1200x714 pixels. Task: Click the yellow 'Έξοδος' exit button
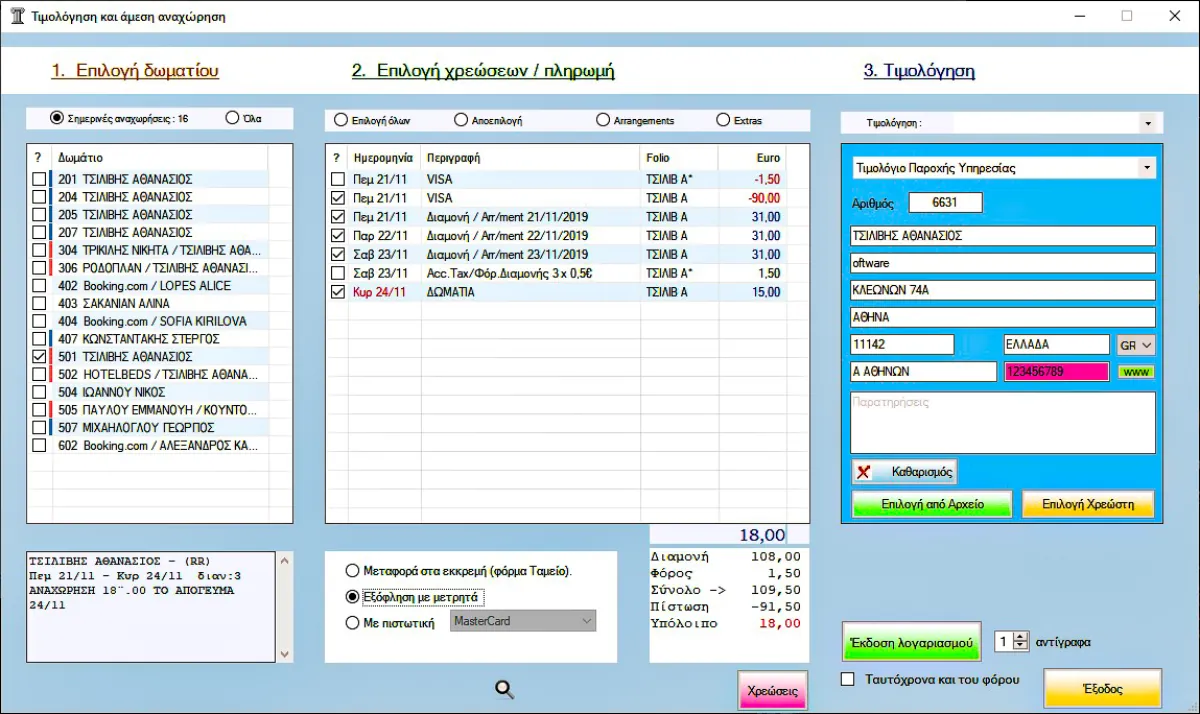pos(1103,689)
